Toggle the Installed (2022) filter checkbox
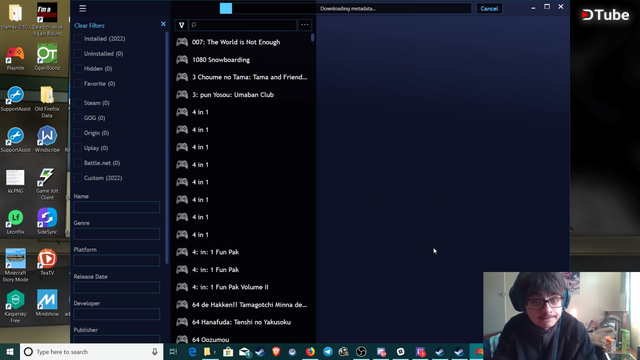Viewport: 640px width, 360px height. pyautogui.click(x=78, y=39)
